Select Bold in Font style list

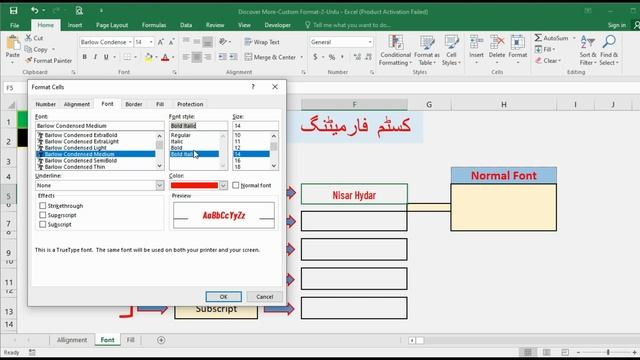coord(176,148)
